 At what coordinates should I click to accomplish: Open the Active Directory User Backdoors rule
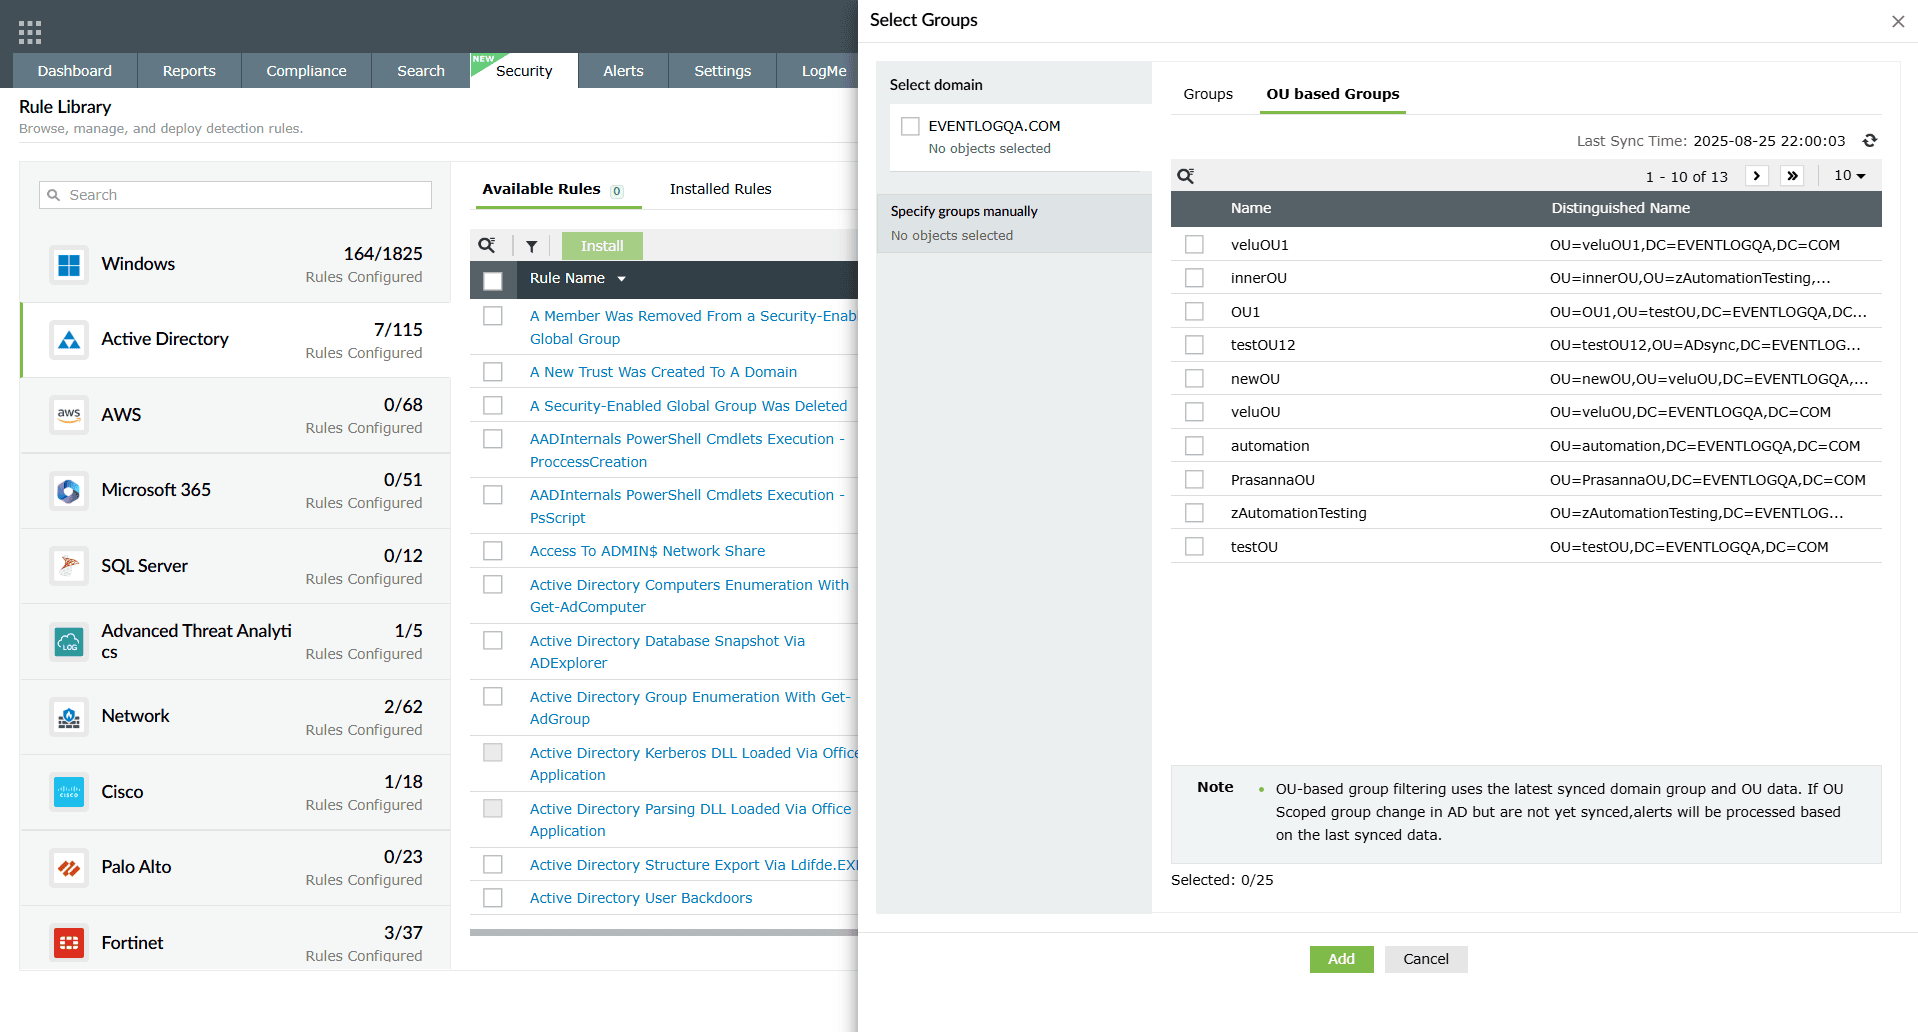640,898
